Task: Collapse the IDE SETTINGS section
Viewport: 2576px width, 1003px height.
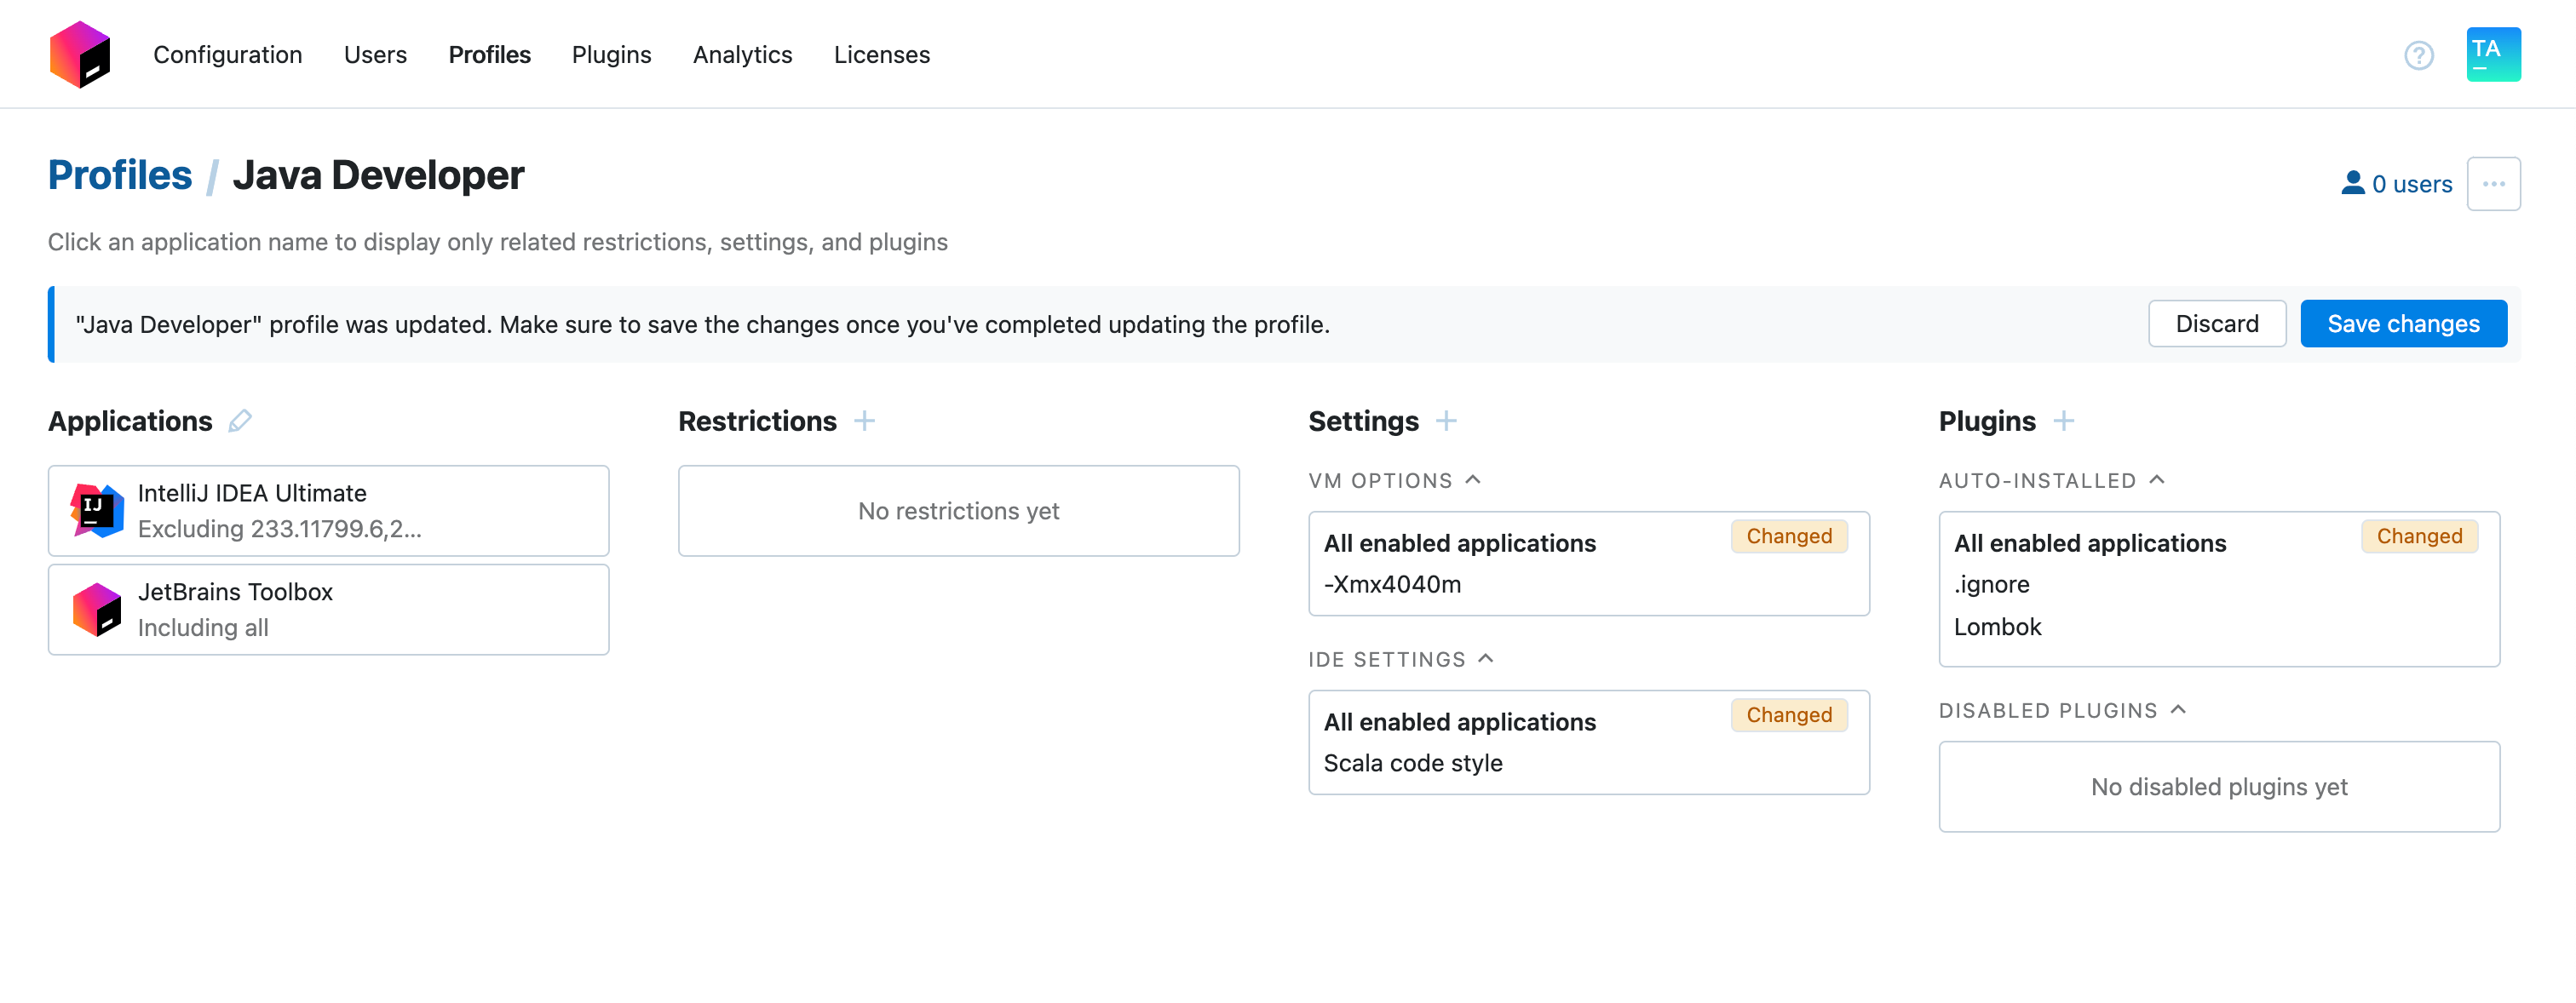Action: (x=1485, y=659)
